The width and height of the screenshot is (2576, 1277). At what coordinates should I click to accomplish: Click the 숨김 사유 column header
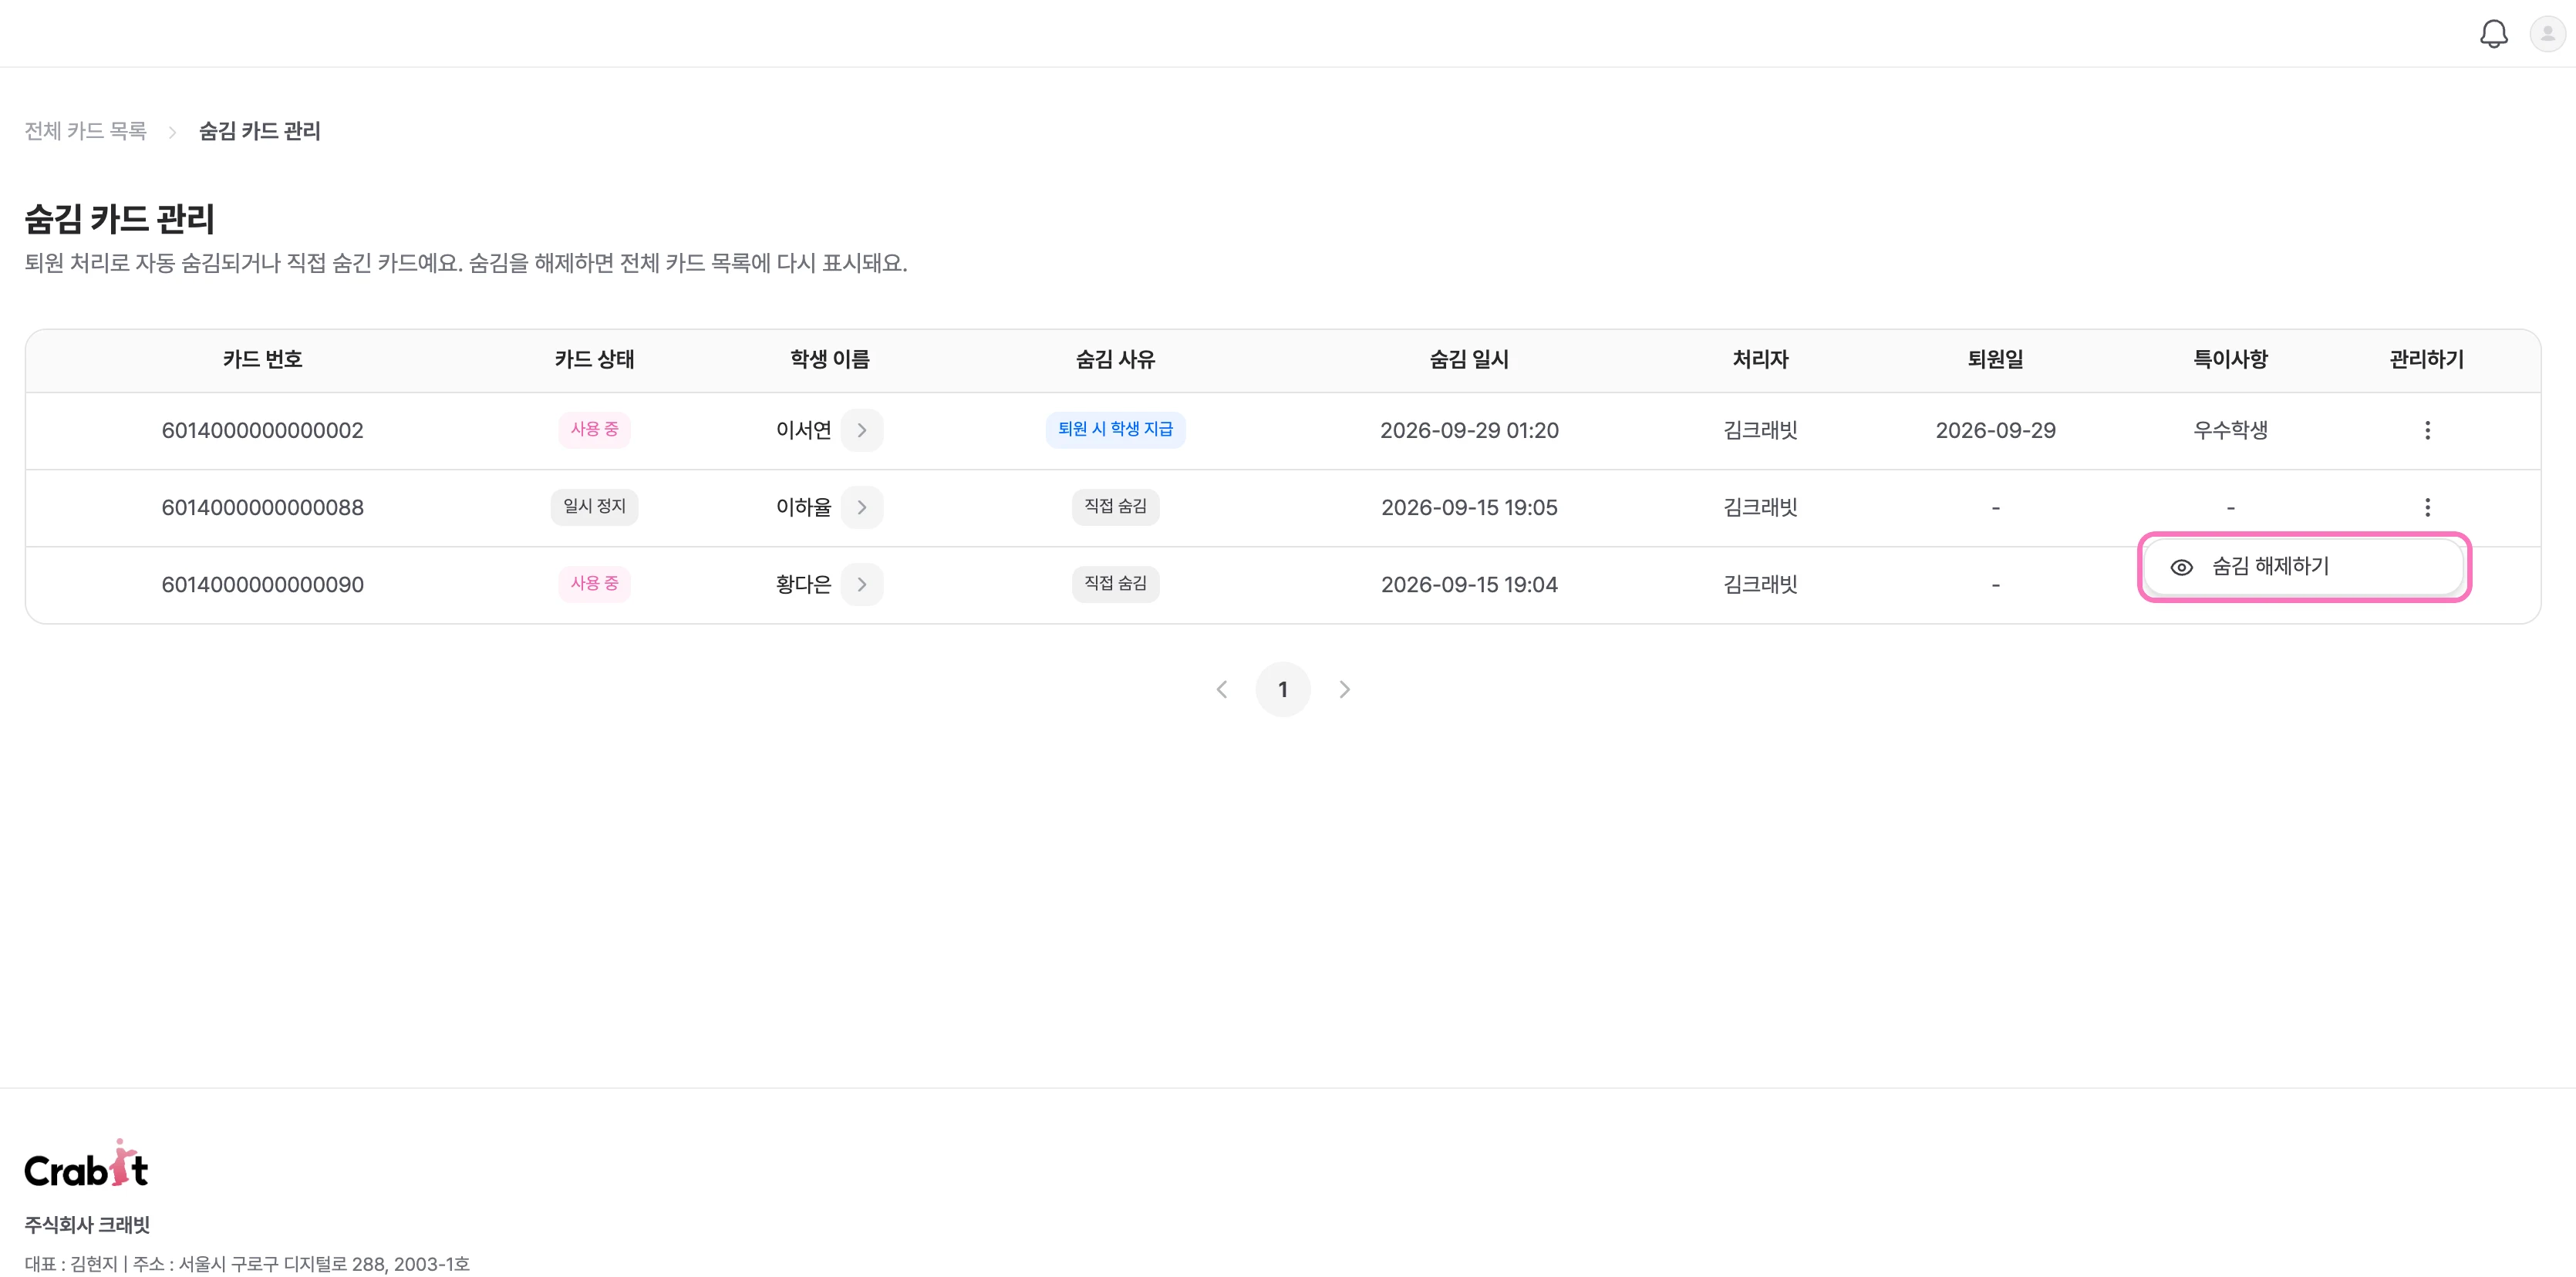(x=1115, y=359)
